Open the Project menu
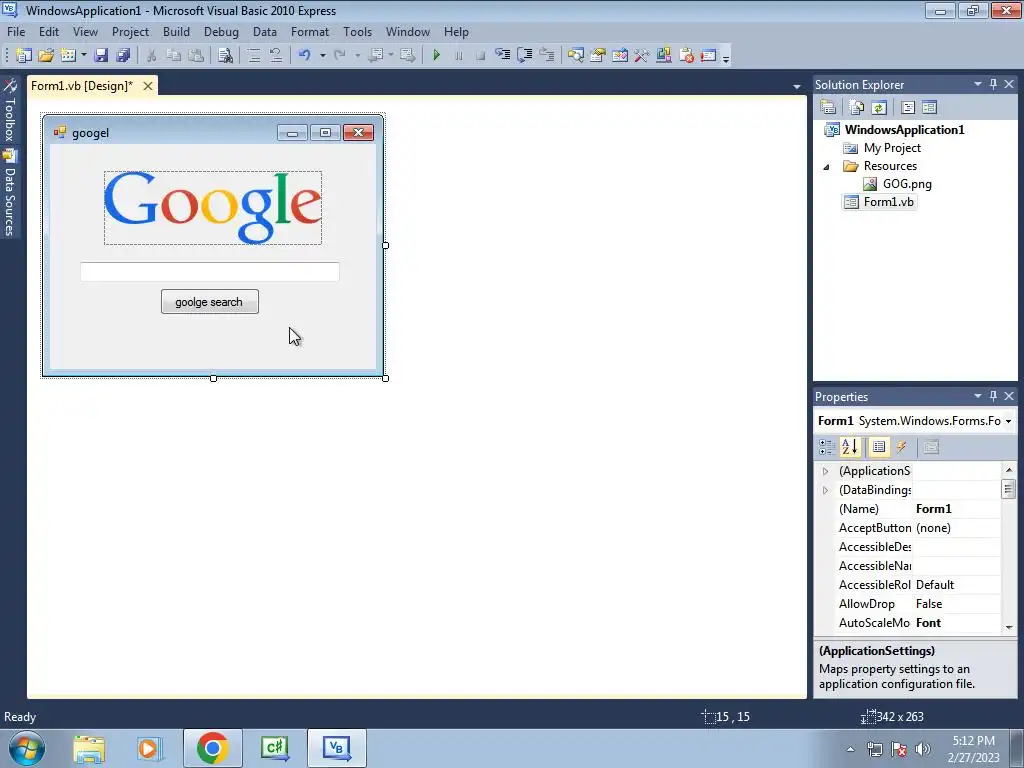The width and height of the screenshot is (1024, 768). (x=130, y=31)
